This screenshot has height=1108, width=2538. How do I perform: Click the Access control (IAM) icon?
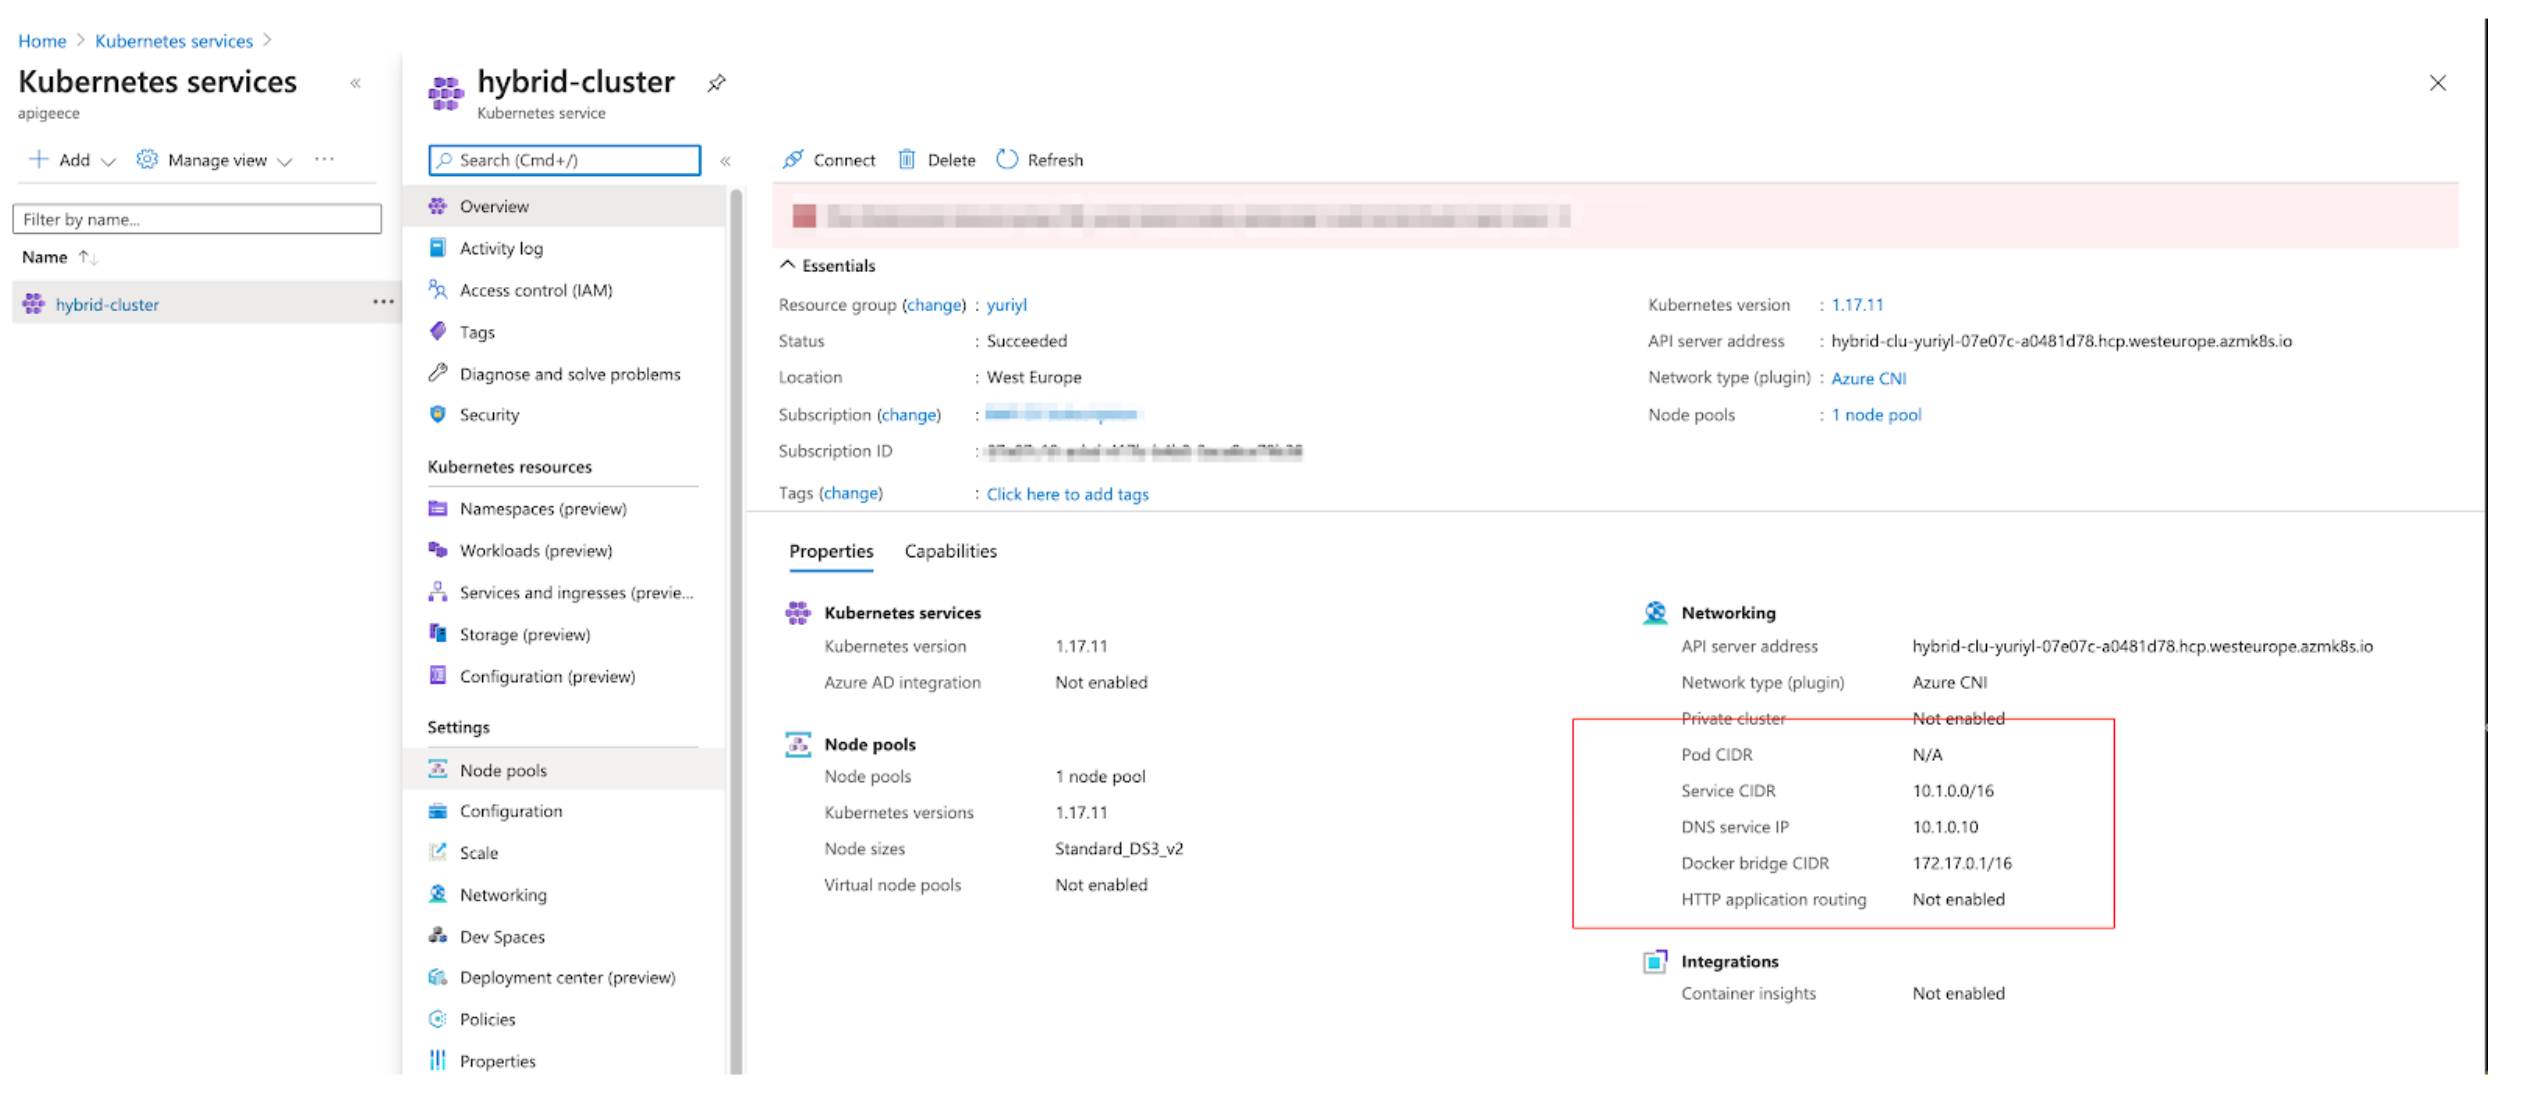click(x=438, y=289)
